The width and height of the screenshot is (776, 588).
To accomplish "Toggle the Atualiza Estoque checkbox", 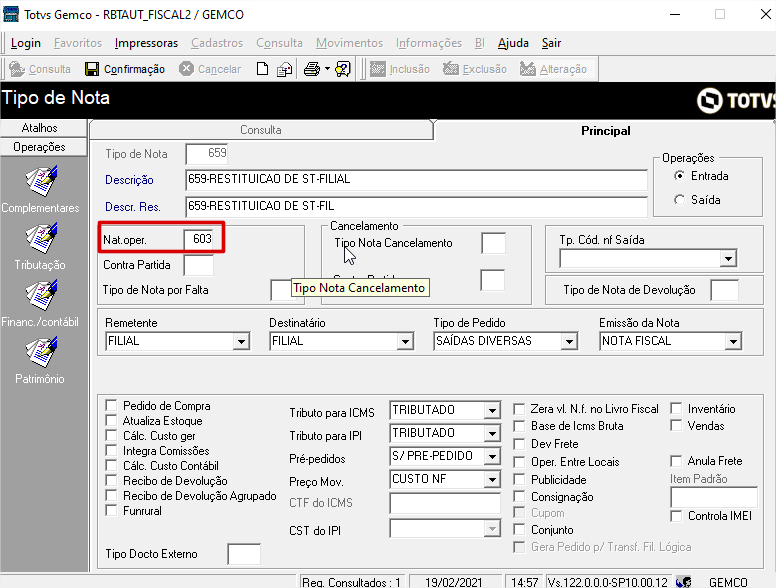I will coord(111,421).
